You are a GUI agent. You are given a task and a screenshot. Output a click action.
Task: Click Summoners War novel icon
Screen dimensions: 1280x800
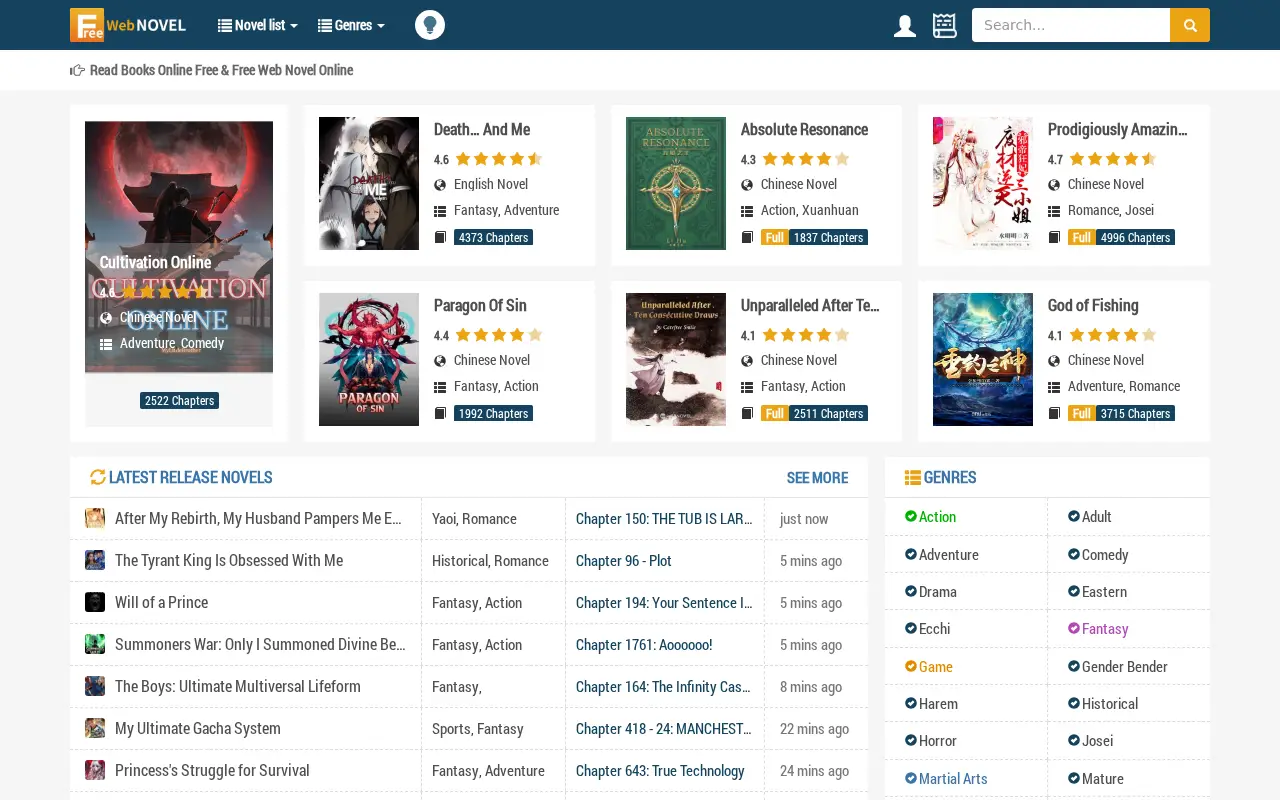(x=95, y=644)
